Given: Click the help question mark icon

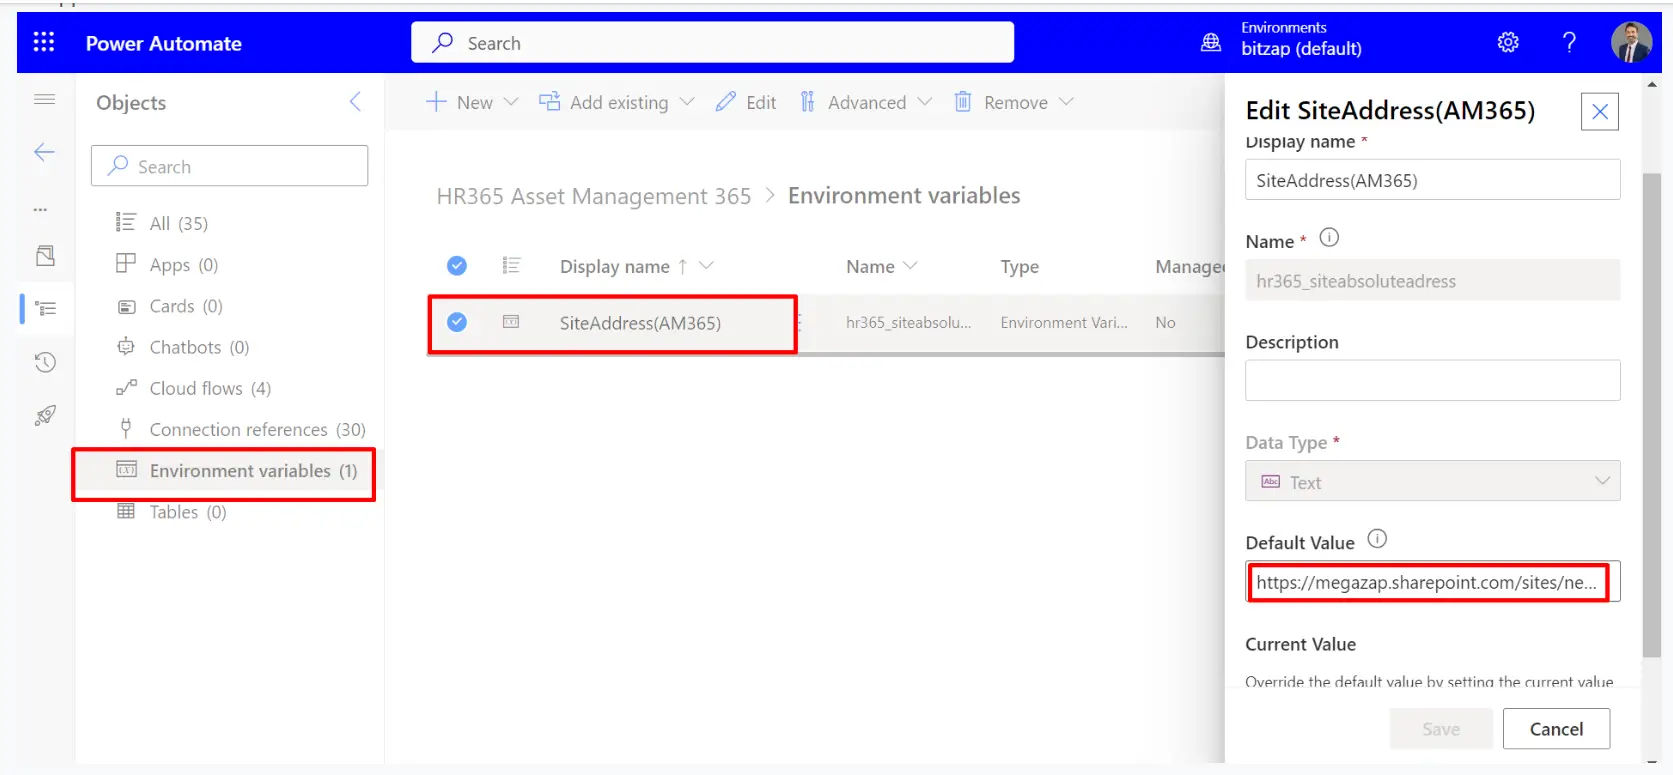Looking at the screenshot, I should tap(1568, 42).
